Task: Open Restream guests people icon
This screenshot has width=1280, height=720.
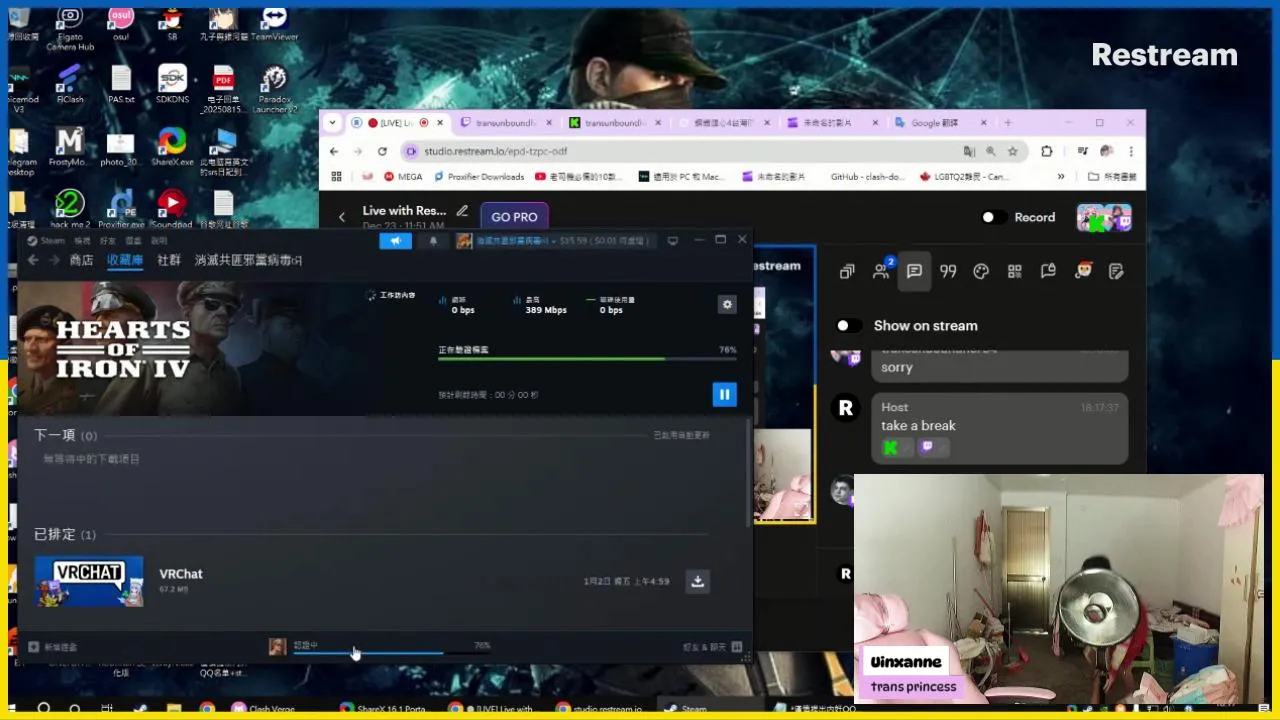Action: coord(881,271)
